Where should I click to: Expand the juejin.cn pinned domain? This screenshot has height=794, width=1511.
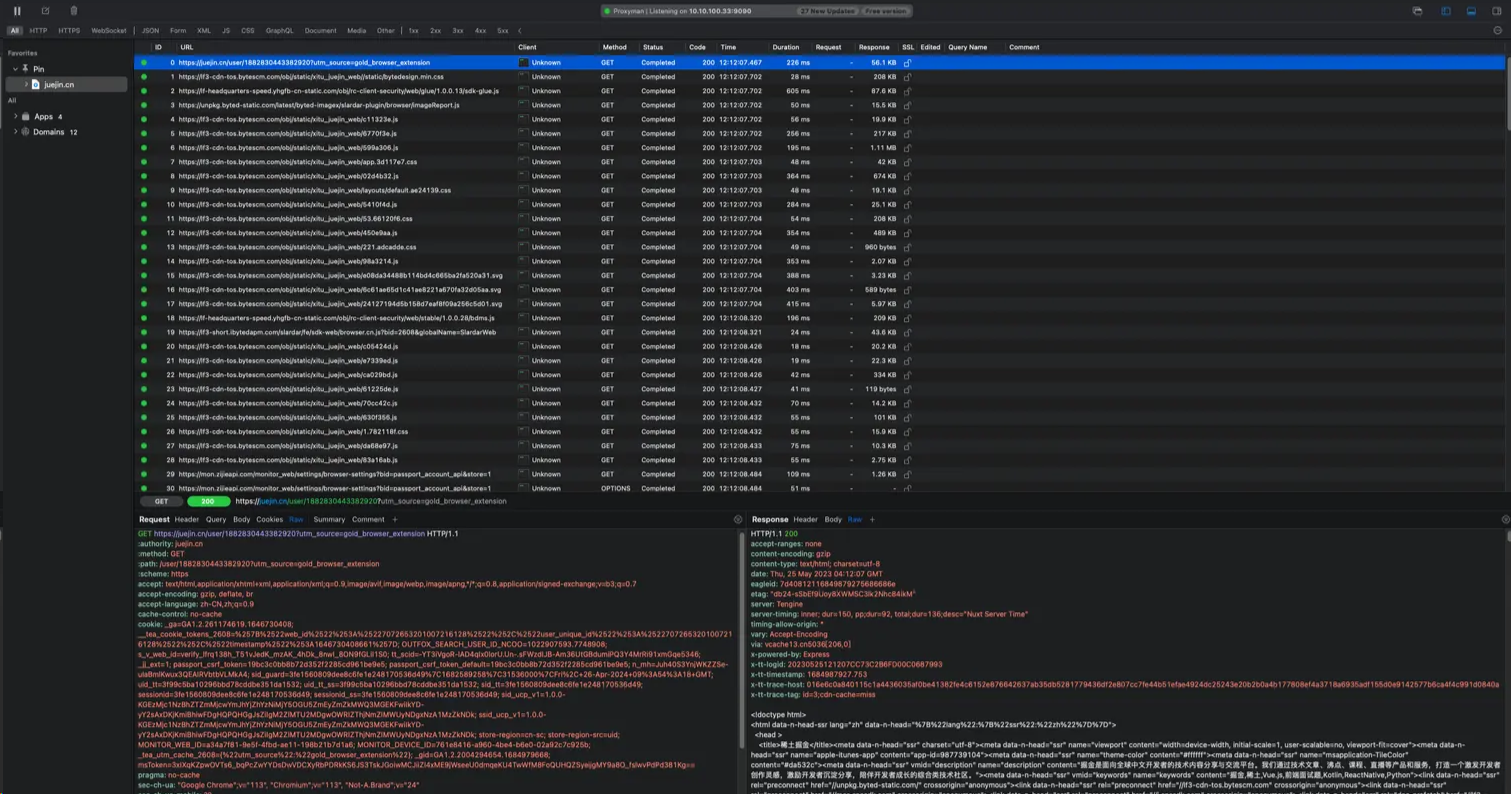26,85
